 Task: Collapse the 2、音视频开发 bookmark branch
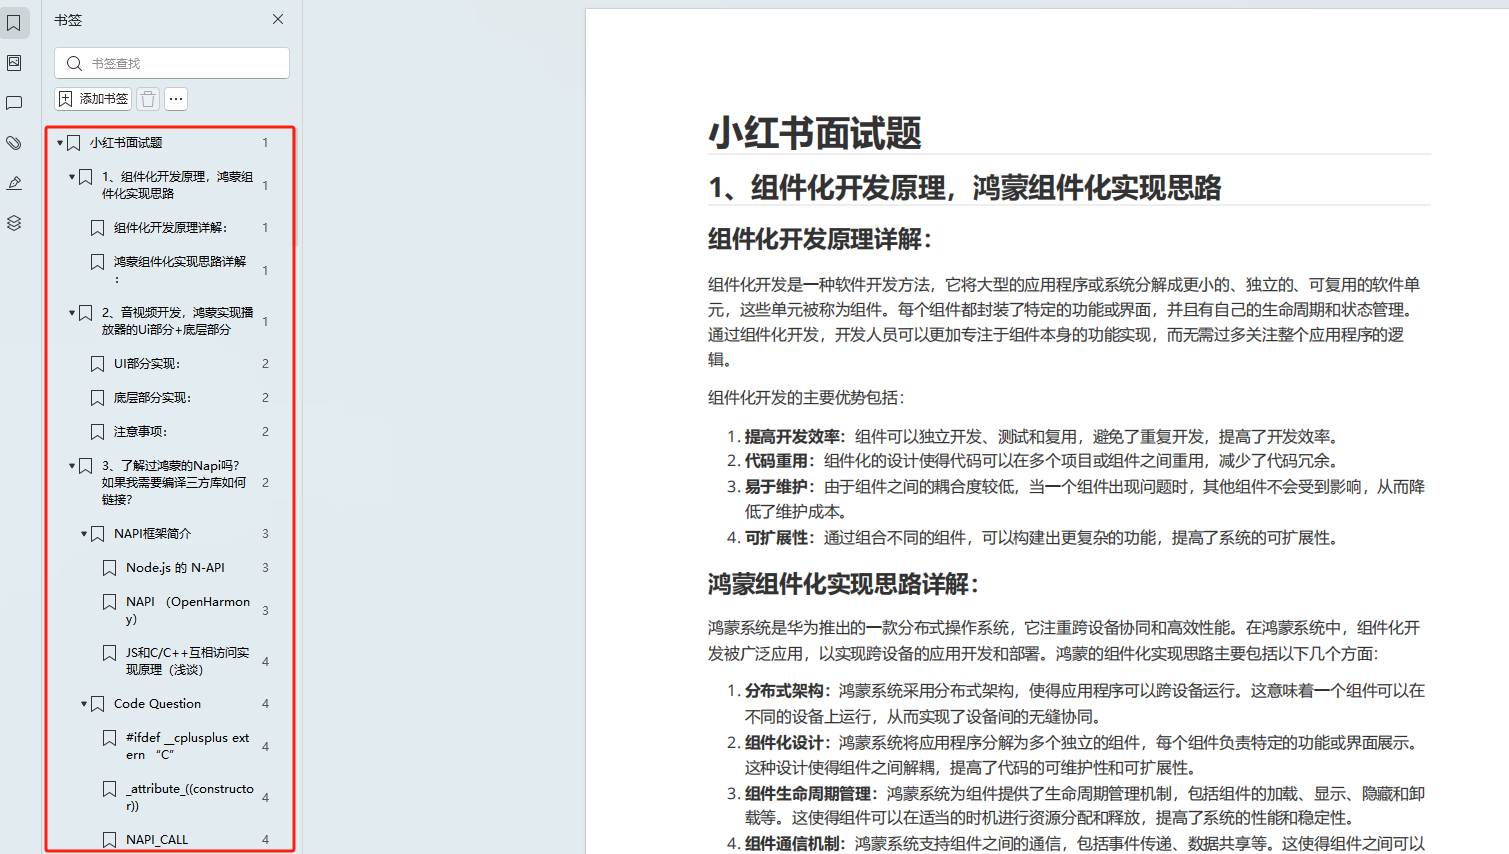[x=72, y=313]
